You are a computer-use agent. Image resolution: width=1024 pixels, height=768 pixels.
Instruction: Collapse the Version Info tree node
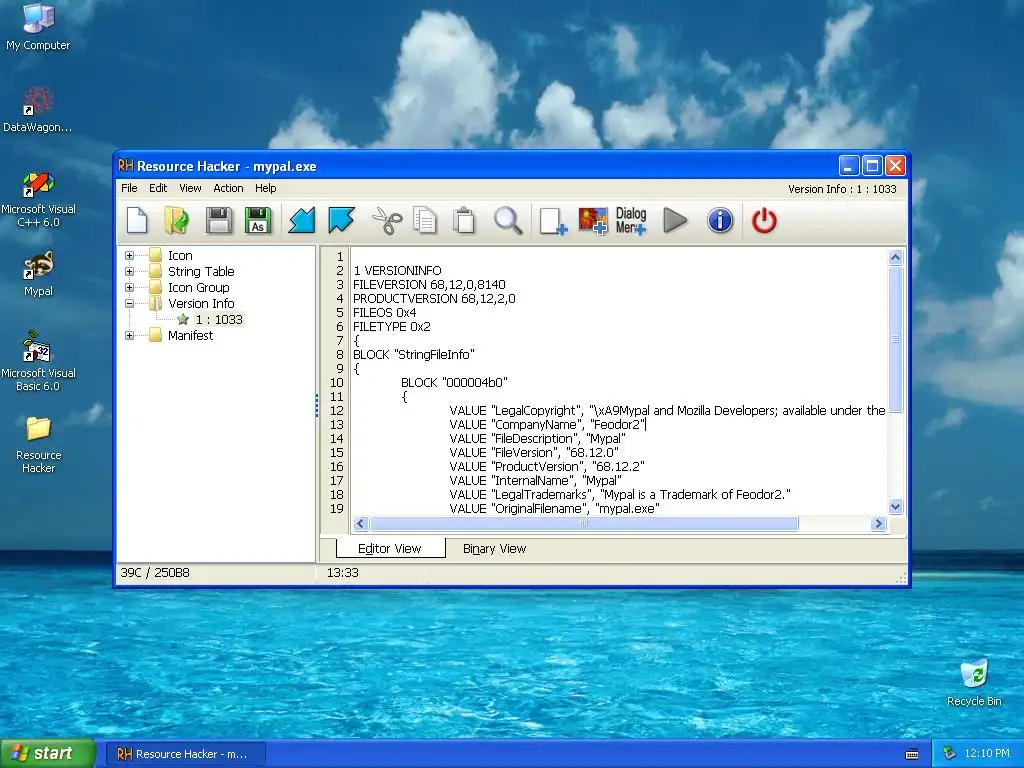[129, 303]
